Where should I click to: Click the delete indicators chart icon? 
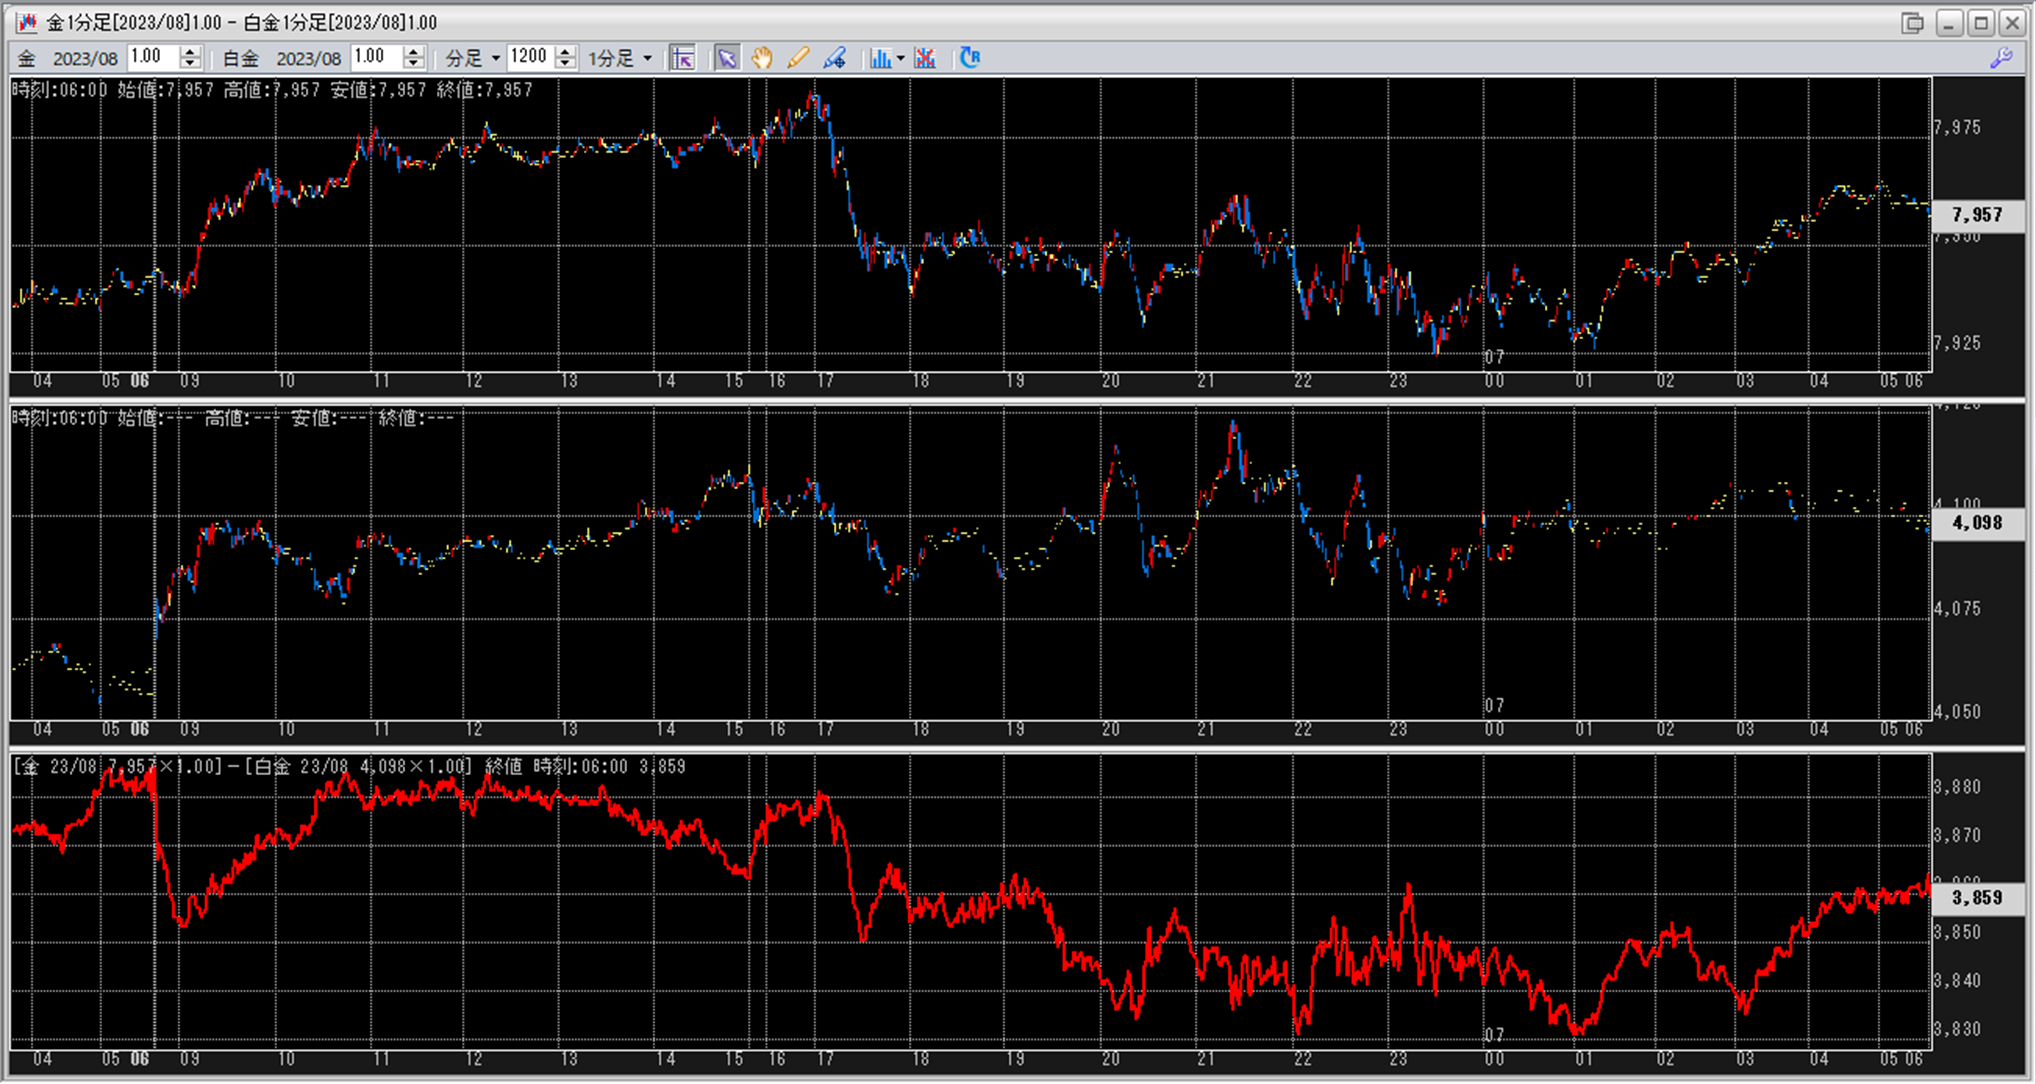[x=925, y=58]
